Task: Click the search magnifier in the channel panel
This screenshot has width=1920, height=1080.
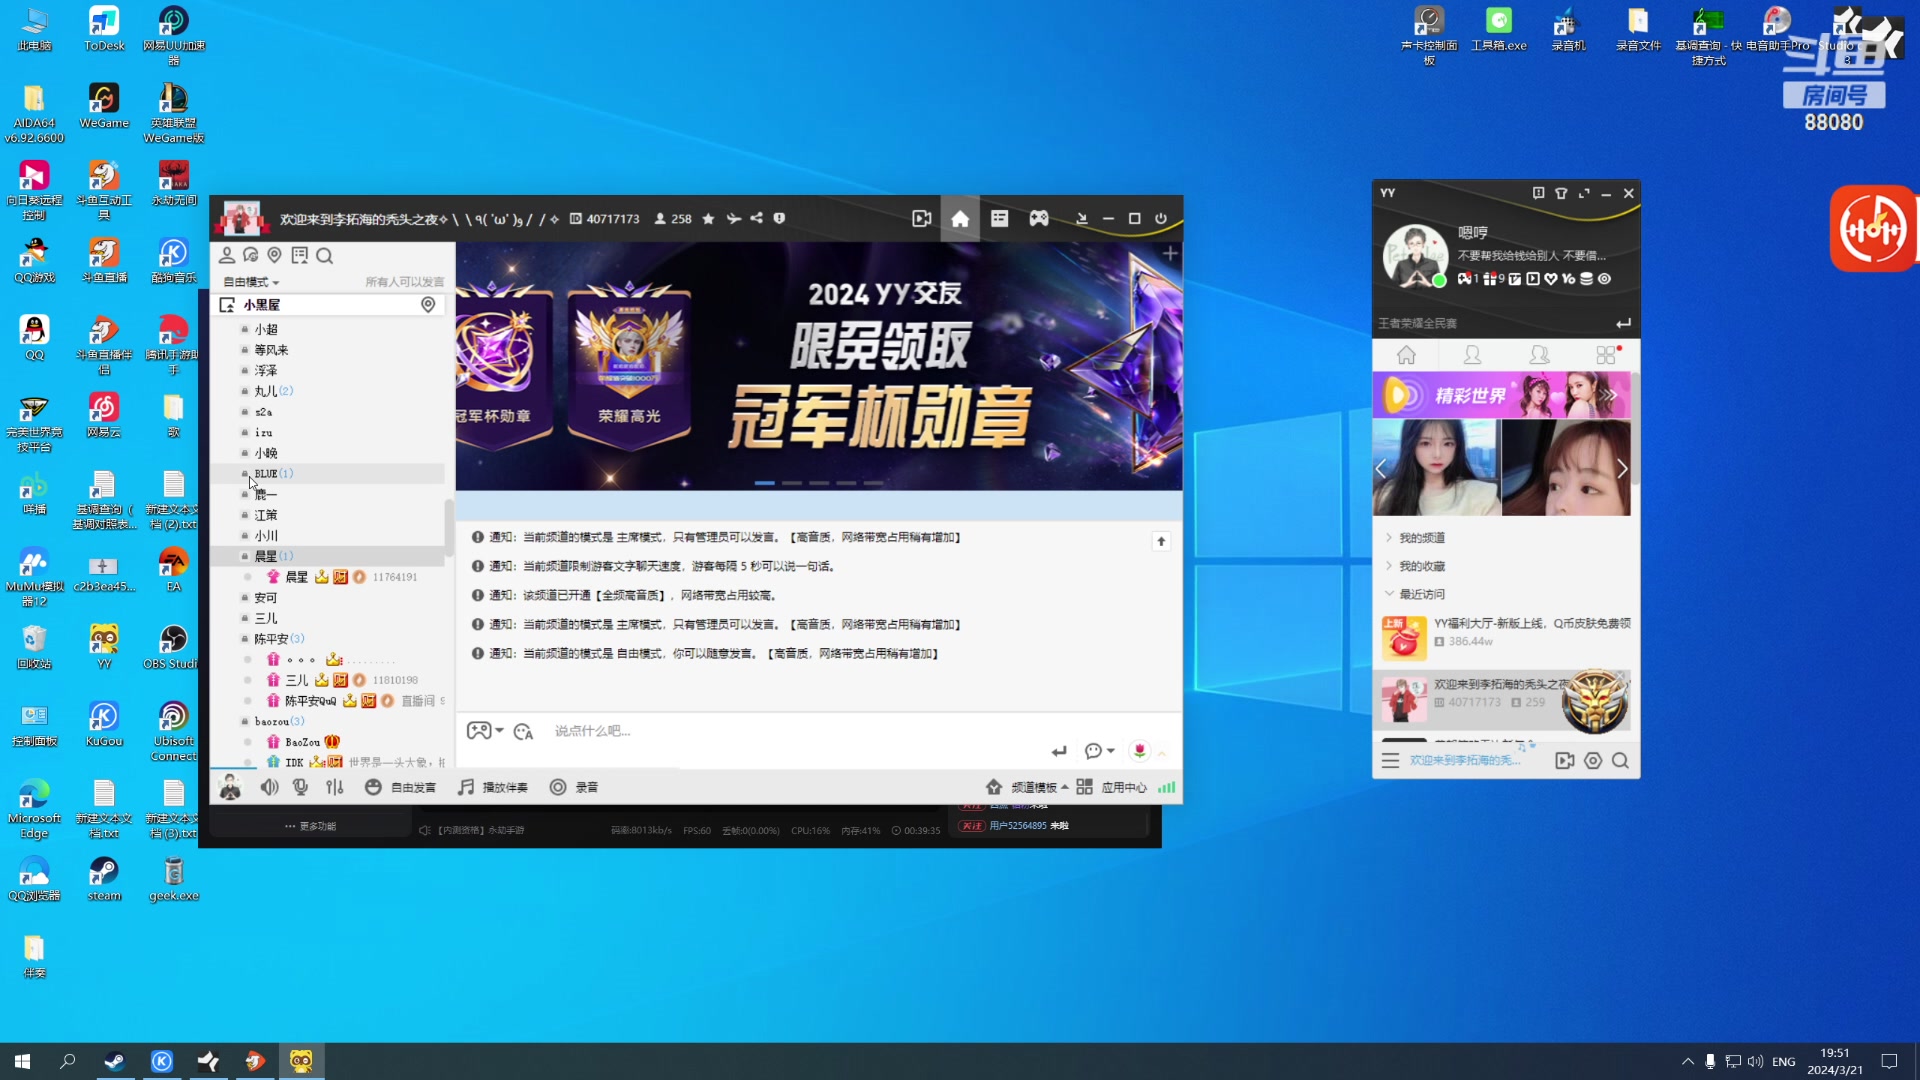Action: (x=325, y=256)
